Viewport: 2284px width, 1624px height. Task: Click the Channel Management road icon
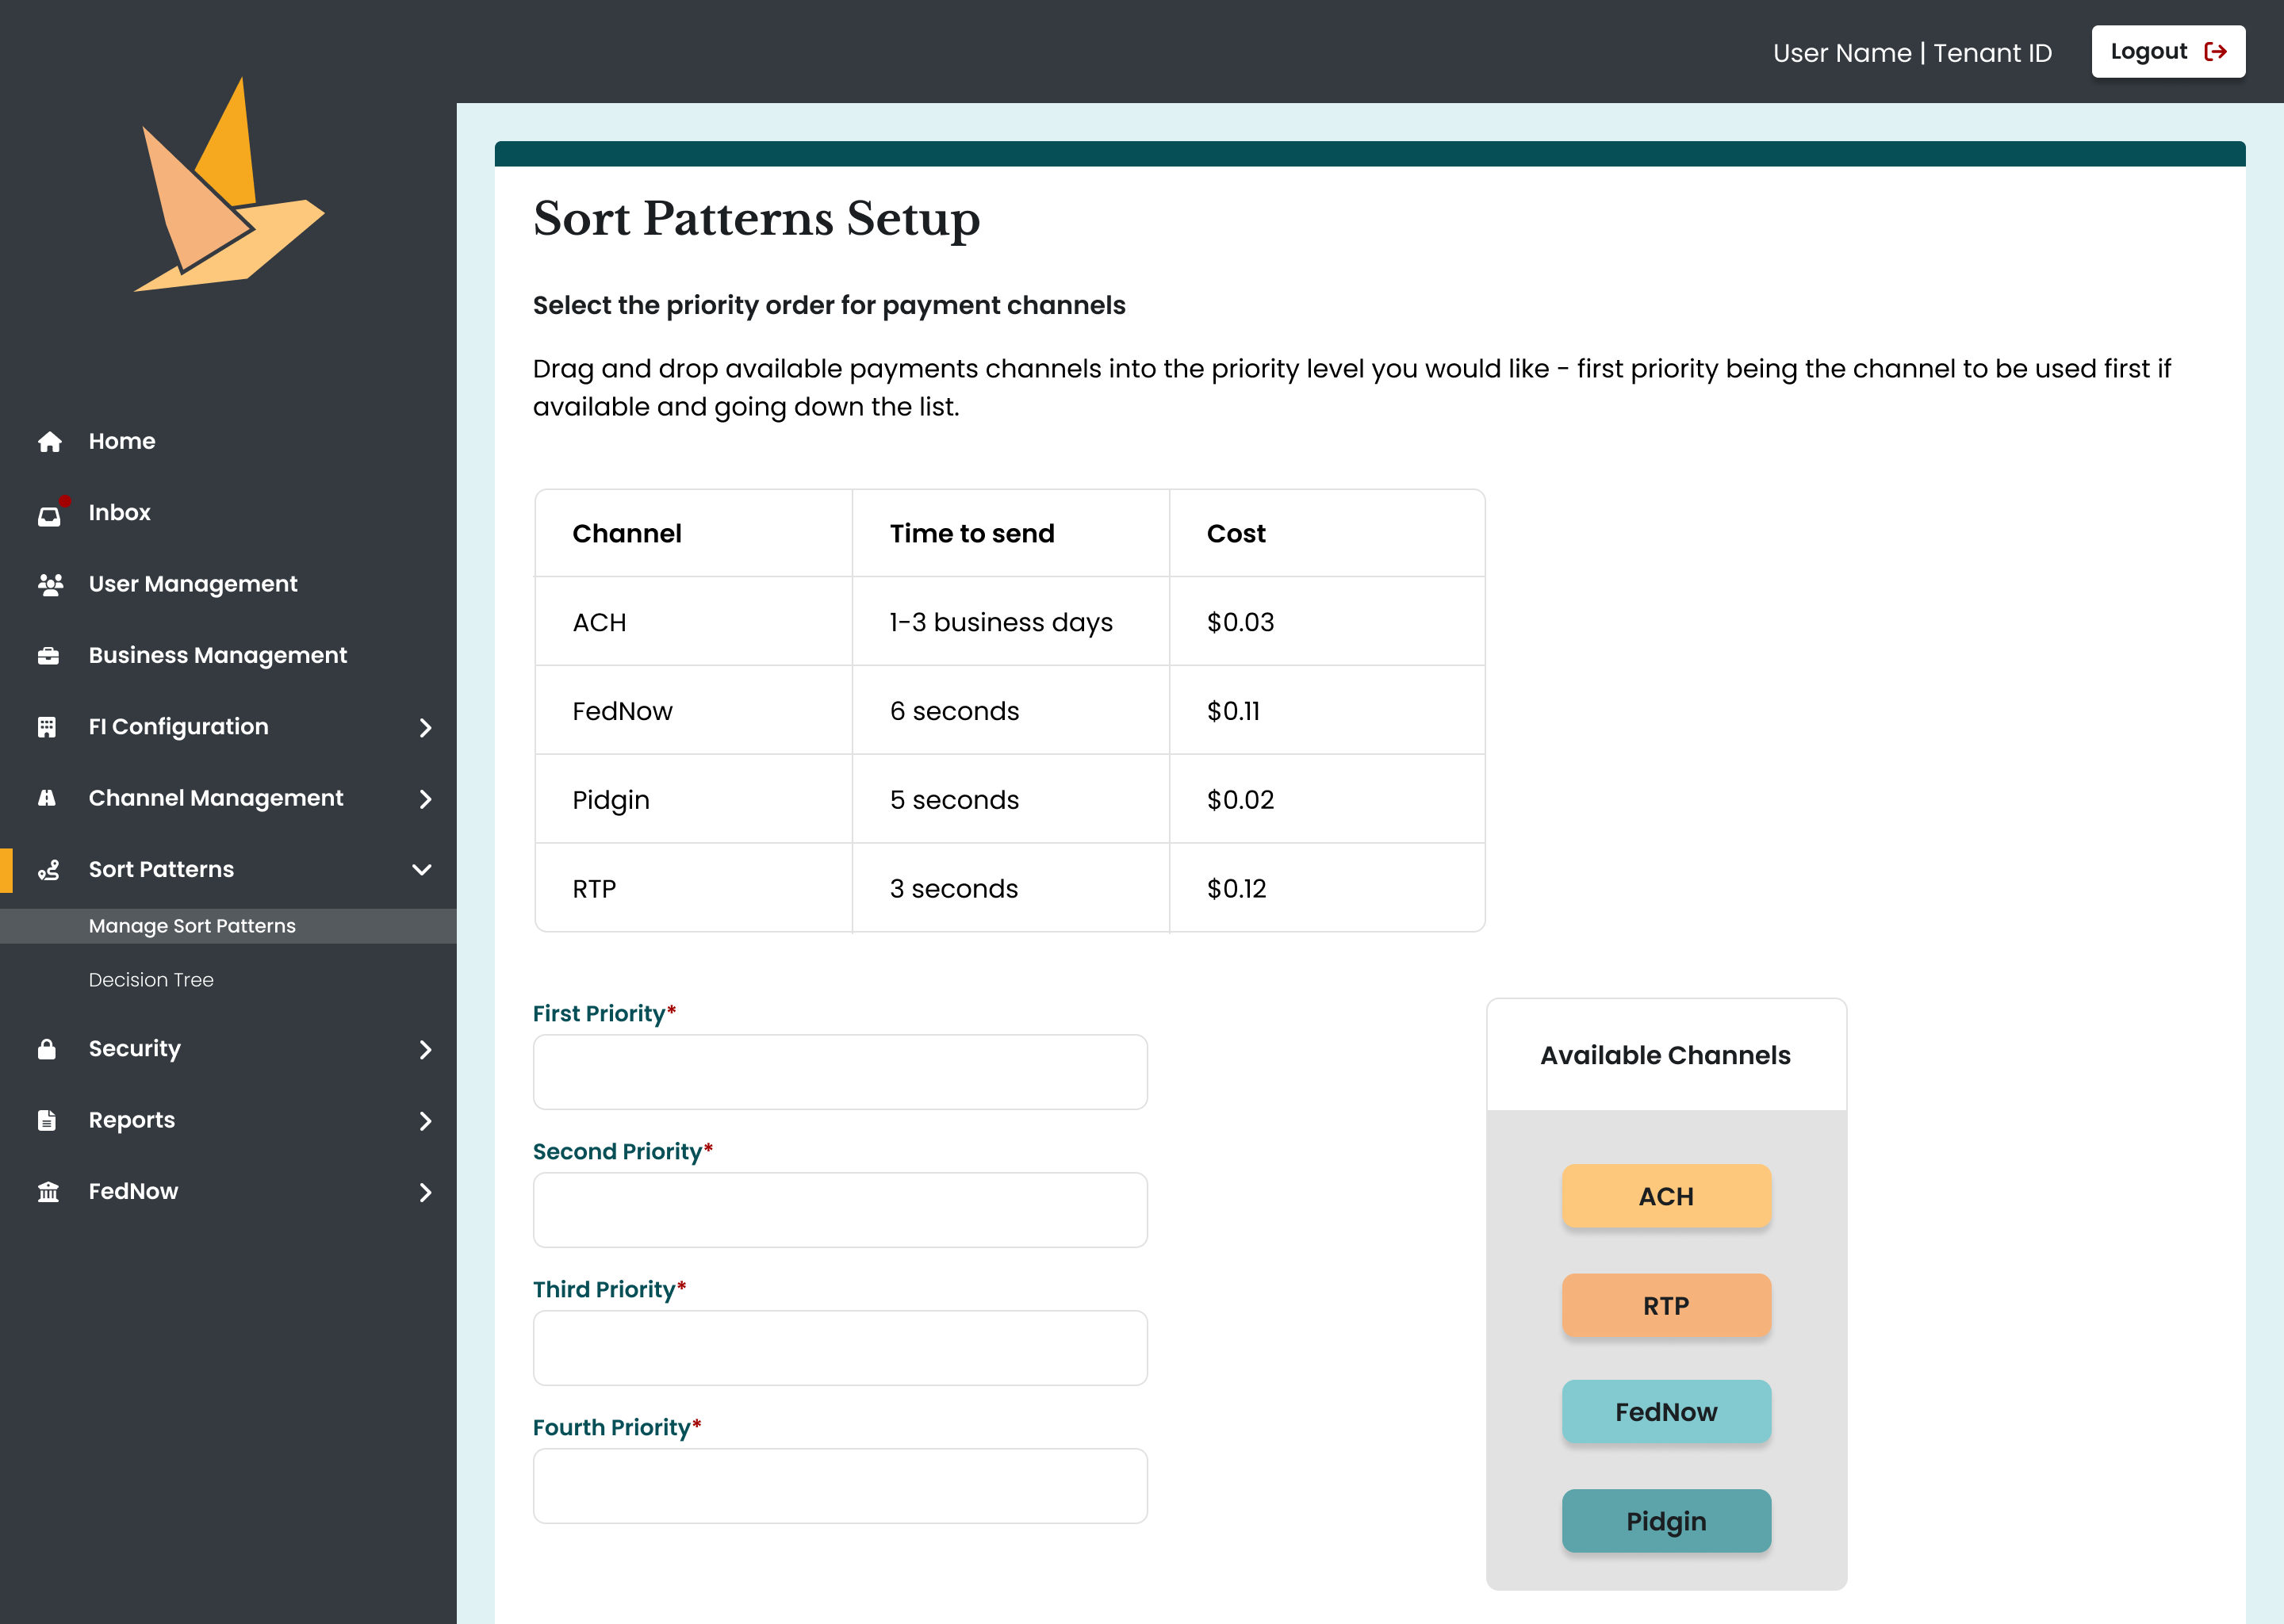click(x=47, y=798)
